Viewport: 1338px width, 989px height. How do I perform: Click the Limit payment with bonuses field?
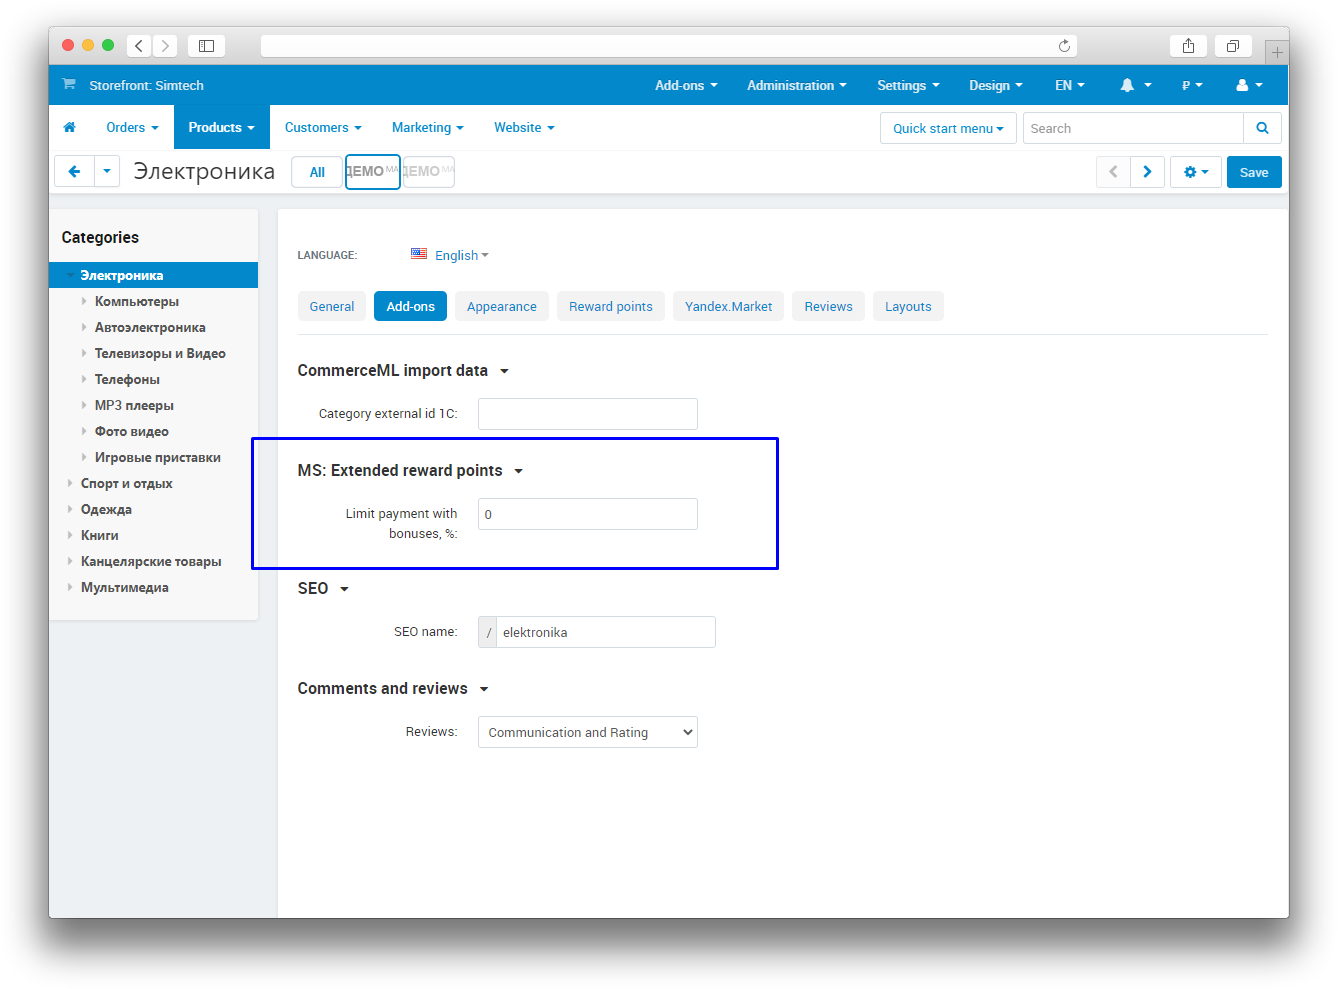tap(587, 514)
